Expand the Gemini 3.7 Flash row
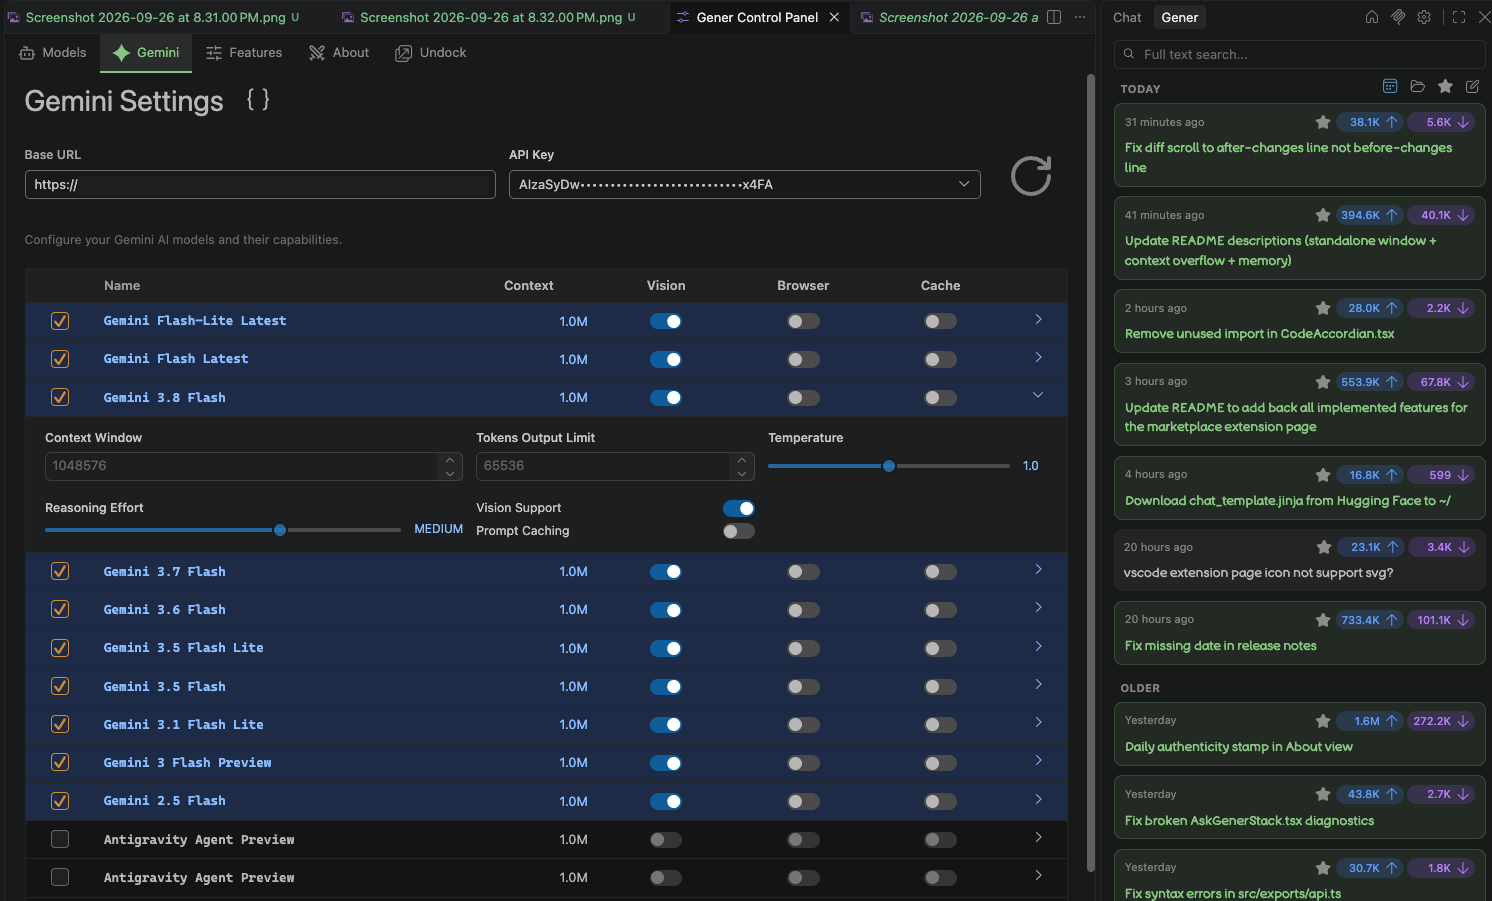The image size is (1492, 901). tap(1038, 569)
